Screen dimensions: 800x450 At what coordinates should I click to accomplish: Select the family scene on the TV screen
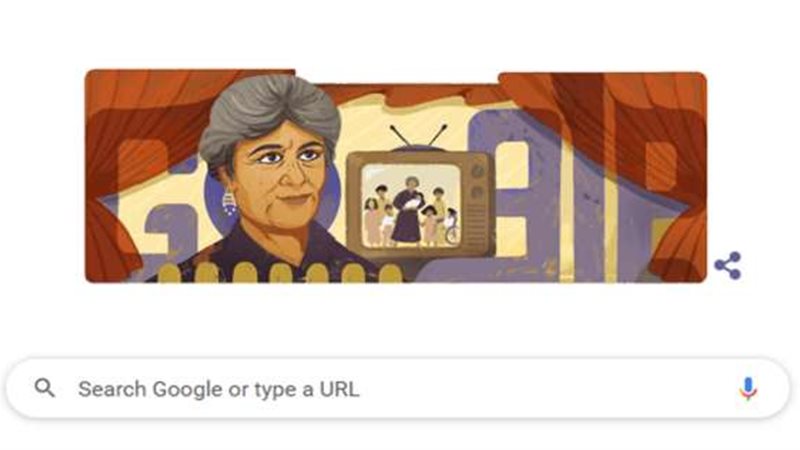411,206
